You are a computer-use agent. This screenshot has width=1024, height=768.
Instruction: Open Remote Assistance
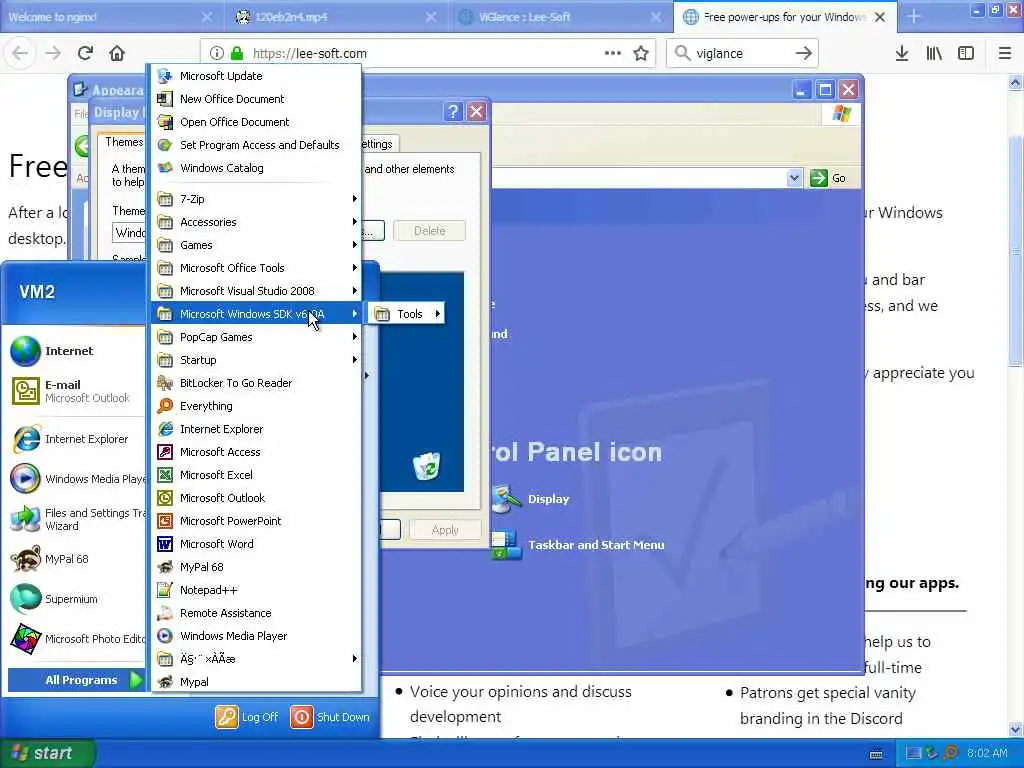(x=256, y=613)
